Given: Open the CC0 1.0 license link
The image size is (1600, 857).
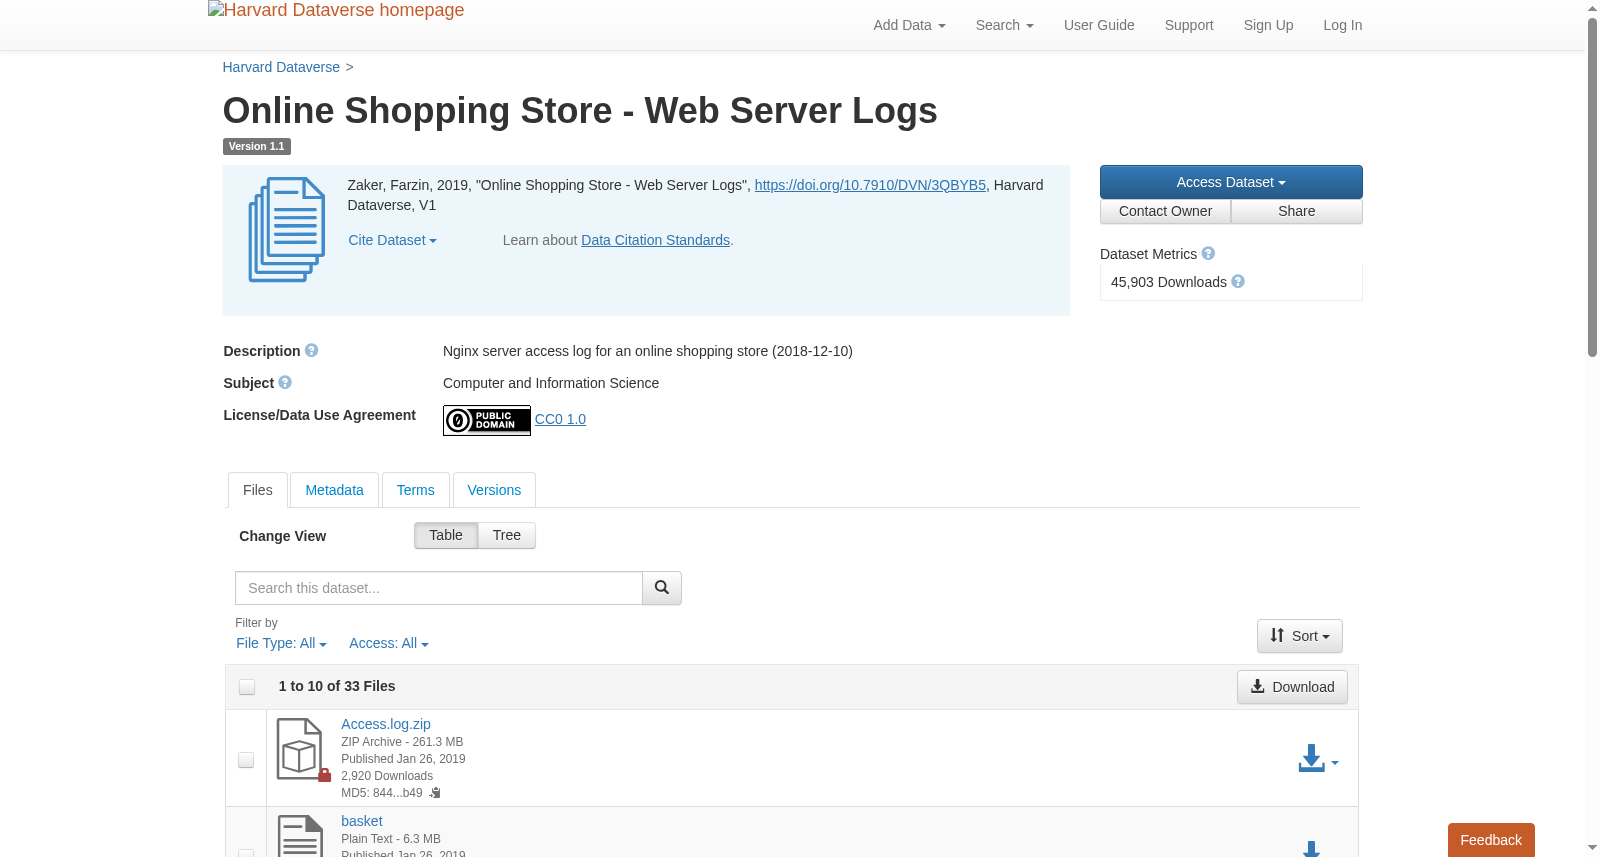Looking at the screenshot, I should (x=560, y=419).
